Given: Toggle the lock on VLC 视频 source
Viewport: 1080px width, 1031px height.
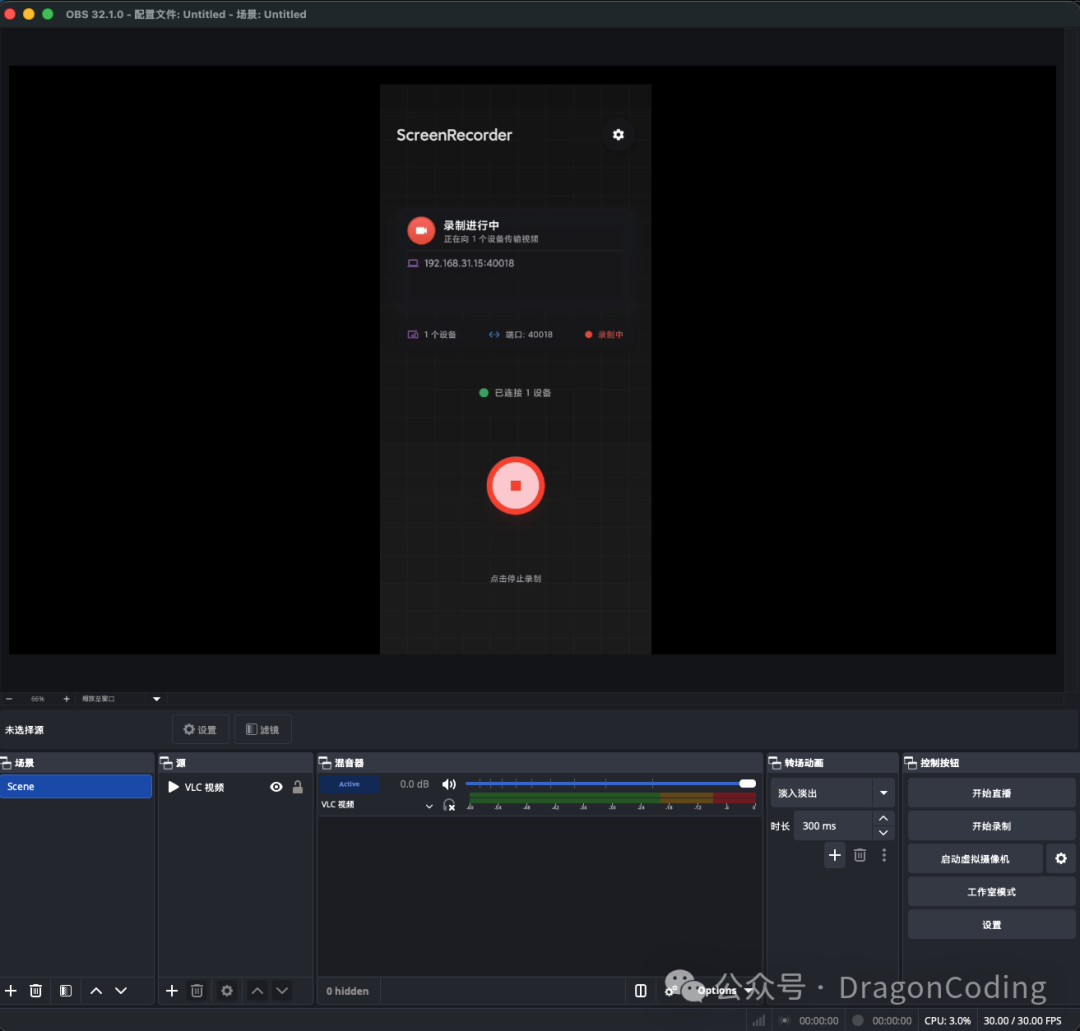Looking at the screenshot, I should point(297,788).
